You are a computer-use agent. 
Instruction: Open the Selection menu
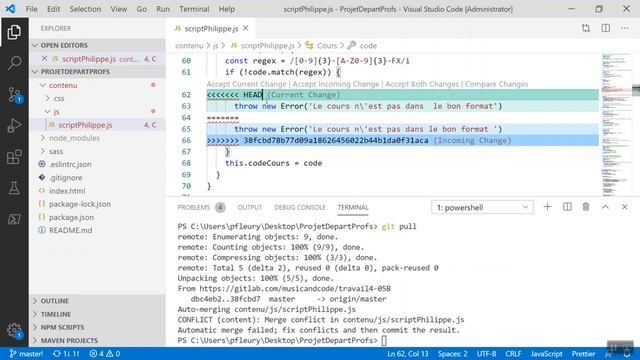85,9
